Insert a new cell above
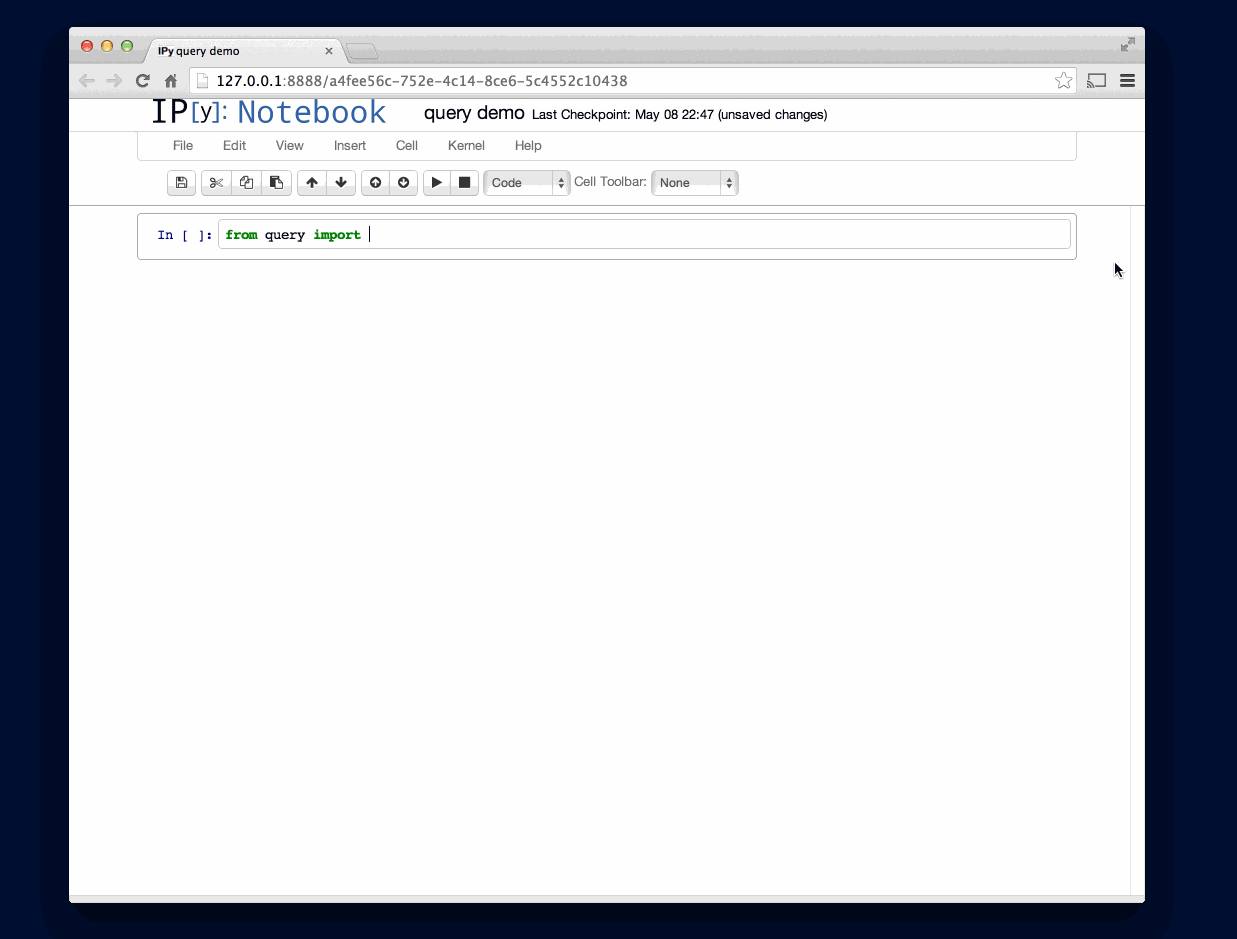Viewport: 1237px width, 939px height. [x=375, y=182]
